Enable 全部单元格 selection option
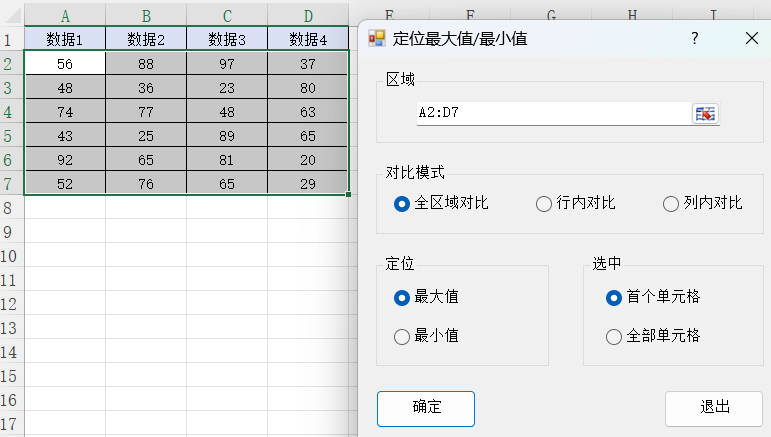 coord(614,337)
